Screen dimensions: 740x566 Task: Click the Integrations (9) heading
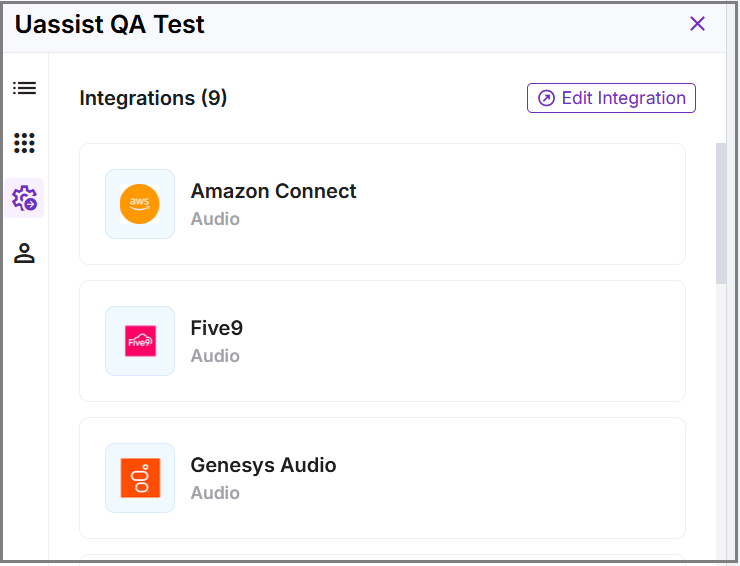coord(153,98)
